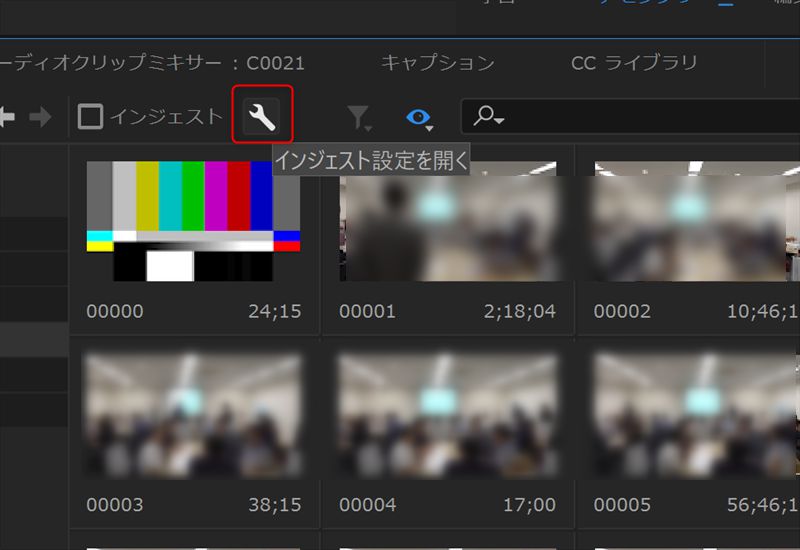Click the magnifier icon in search box
The height and width of the screenshot is (550, 800).
tap(487, 117)
